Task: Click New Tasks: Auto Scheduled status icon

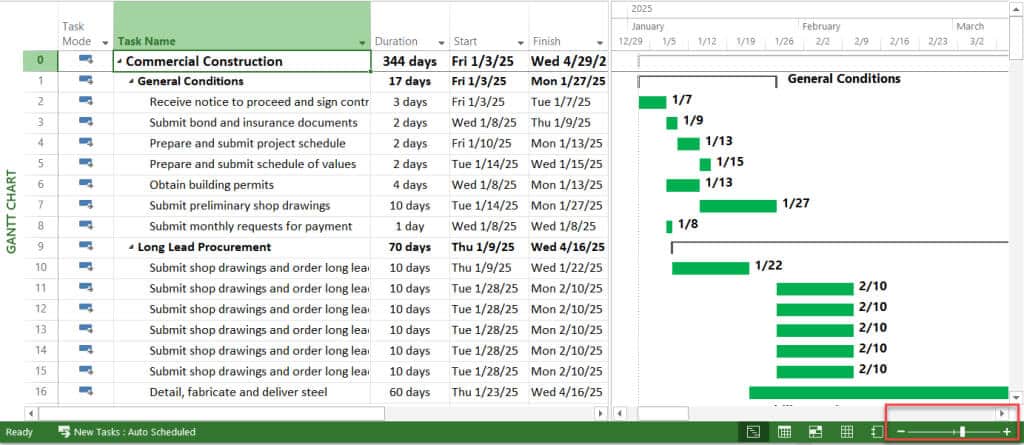Action: coord(65,432)
